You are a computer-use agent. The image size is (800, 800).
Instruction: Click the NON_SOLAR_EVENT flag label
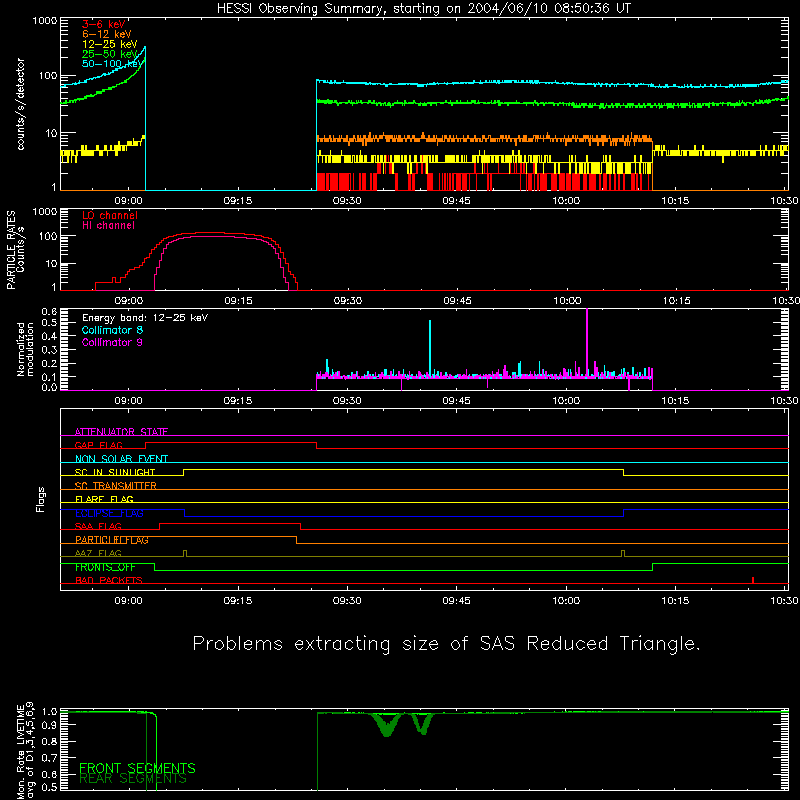pyautogui.click(x=121, y=459)
